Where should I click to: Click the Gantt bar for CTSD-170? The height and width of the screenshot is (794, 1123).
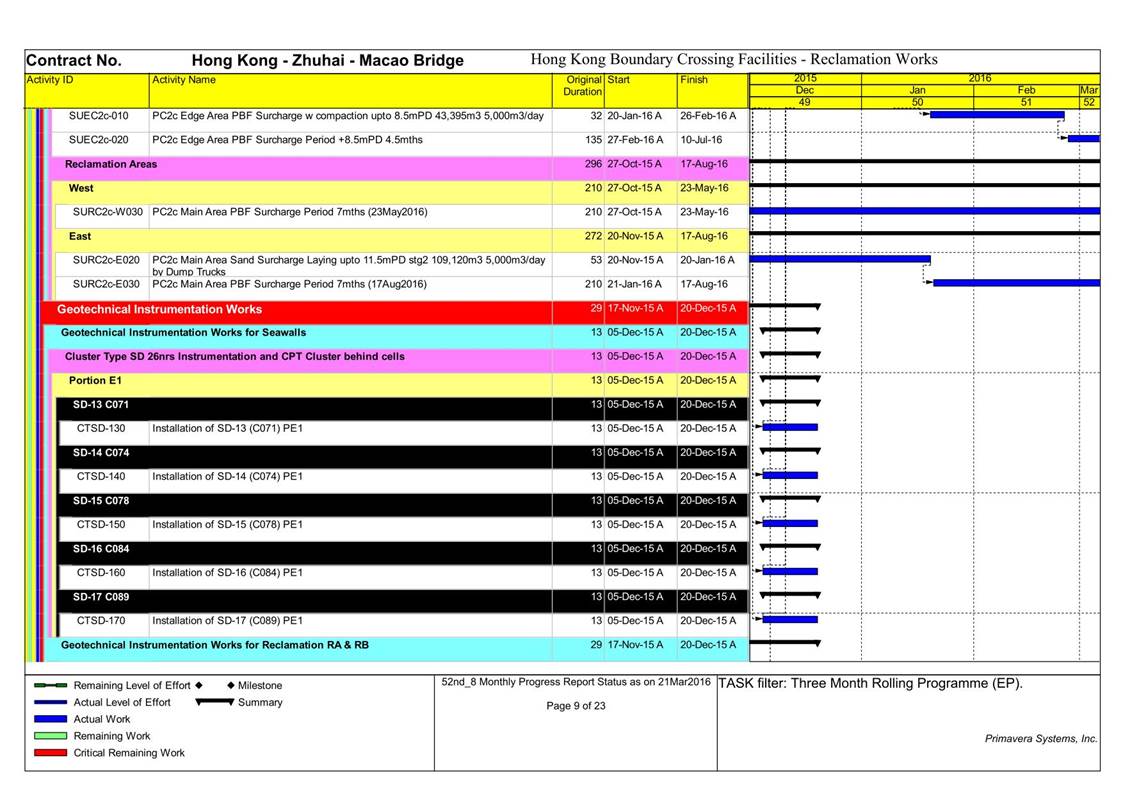[x=790, y=619]
